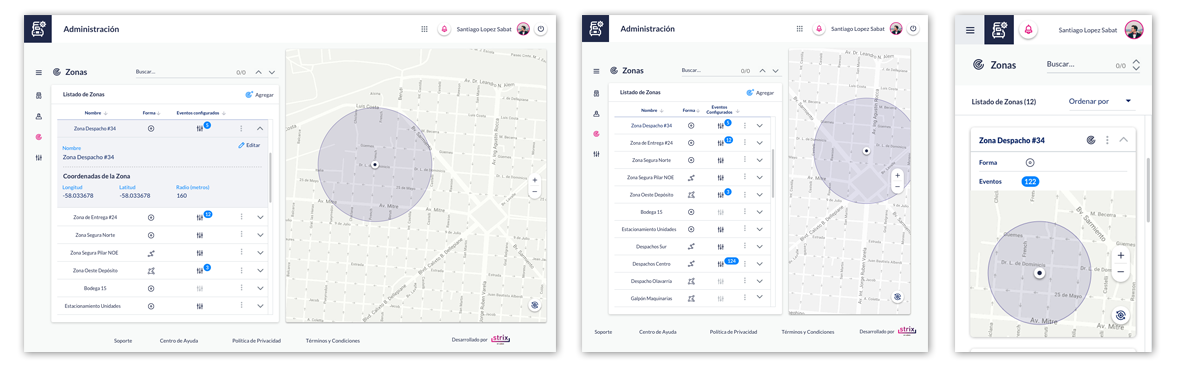Zoom in on the mobile card's map

point(1120,256)
